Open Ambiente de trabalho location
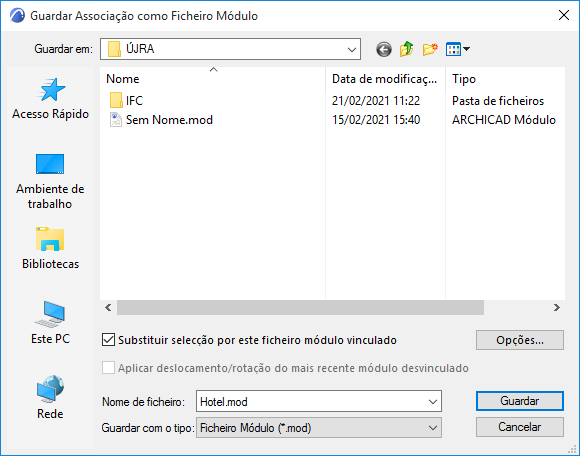This screenshot has height=456, width=580. 50,181
